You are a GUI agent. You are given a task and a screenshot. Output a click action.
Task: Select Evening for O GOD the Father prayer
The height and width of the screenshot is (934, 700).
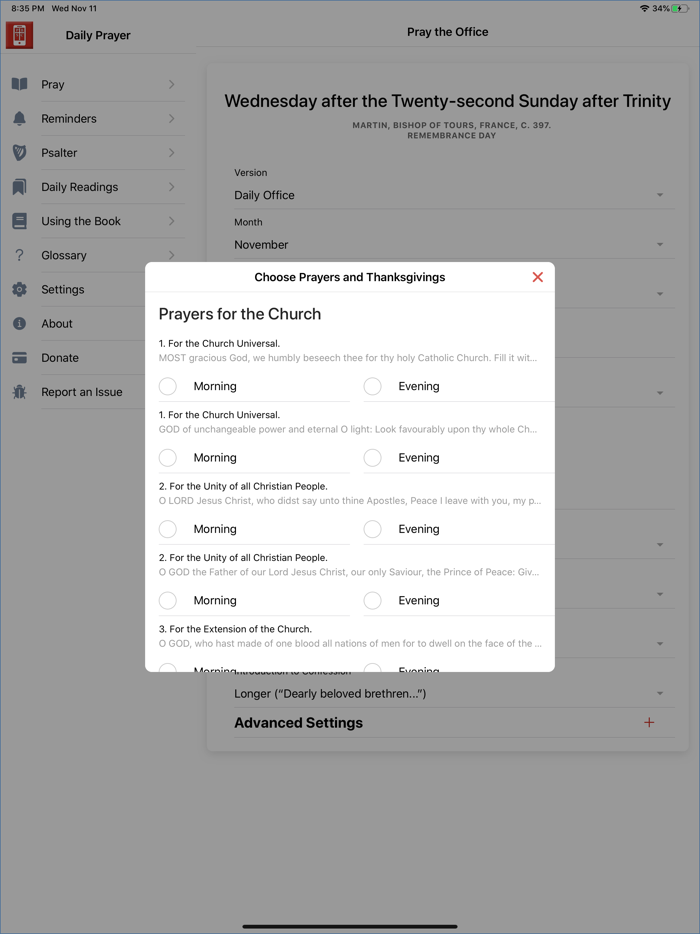coord(373,600)
